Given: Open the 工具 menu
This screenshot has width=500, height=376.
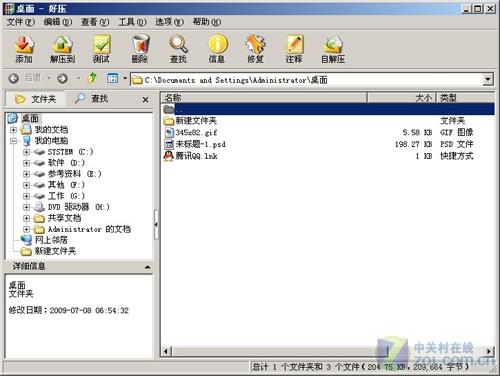Looking at the screenshot, I should pos(132,22).
